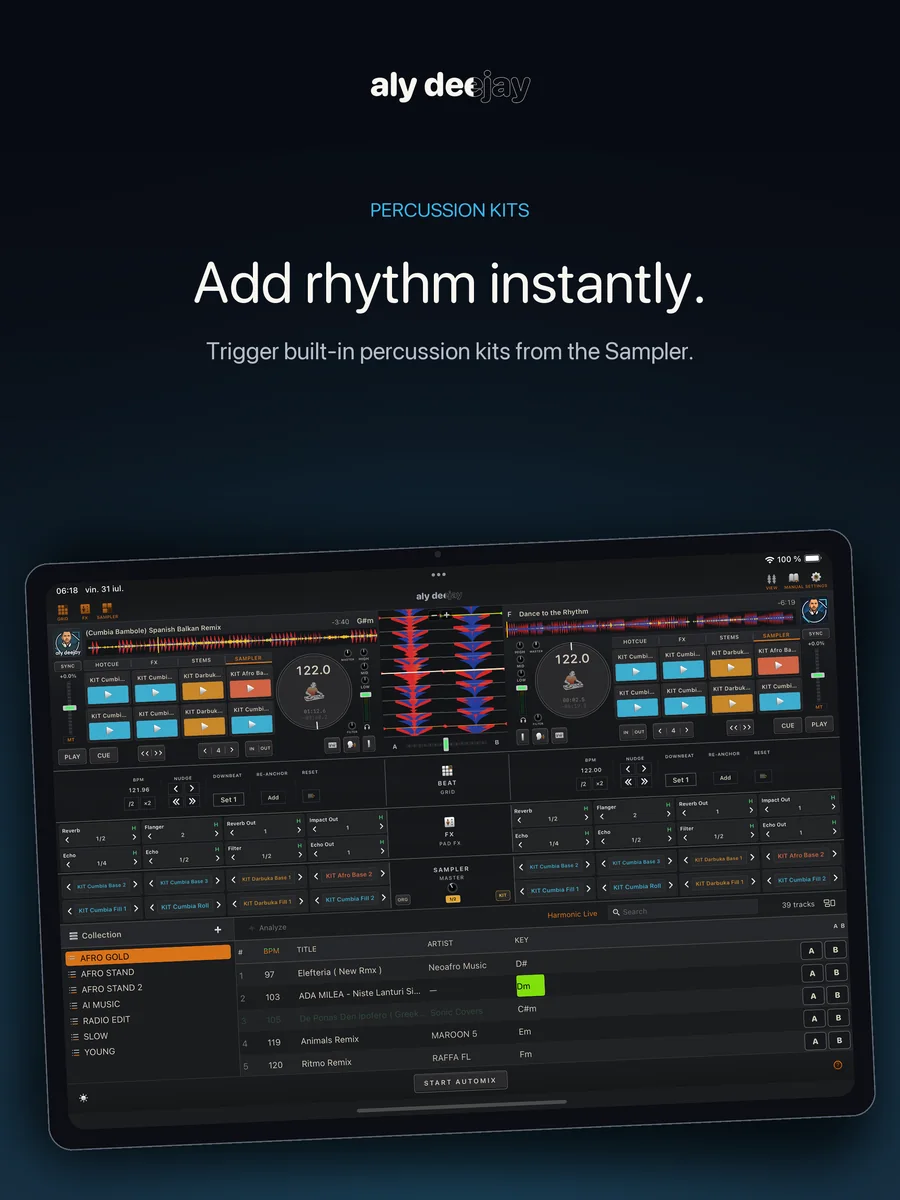
Task: Switch right deck to STEMS tab
Action: (730, 637)
